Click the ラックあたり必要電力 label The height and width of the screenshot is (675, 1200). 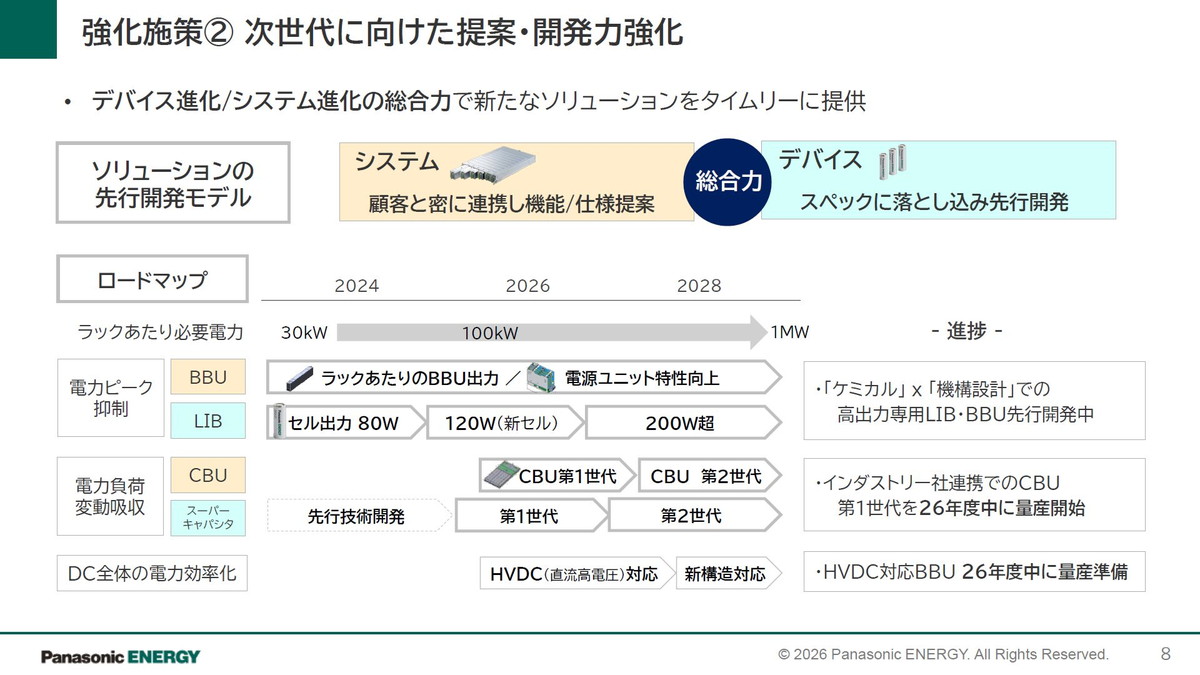point(161,332)
